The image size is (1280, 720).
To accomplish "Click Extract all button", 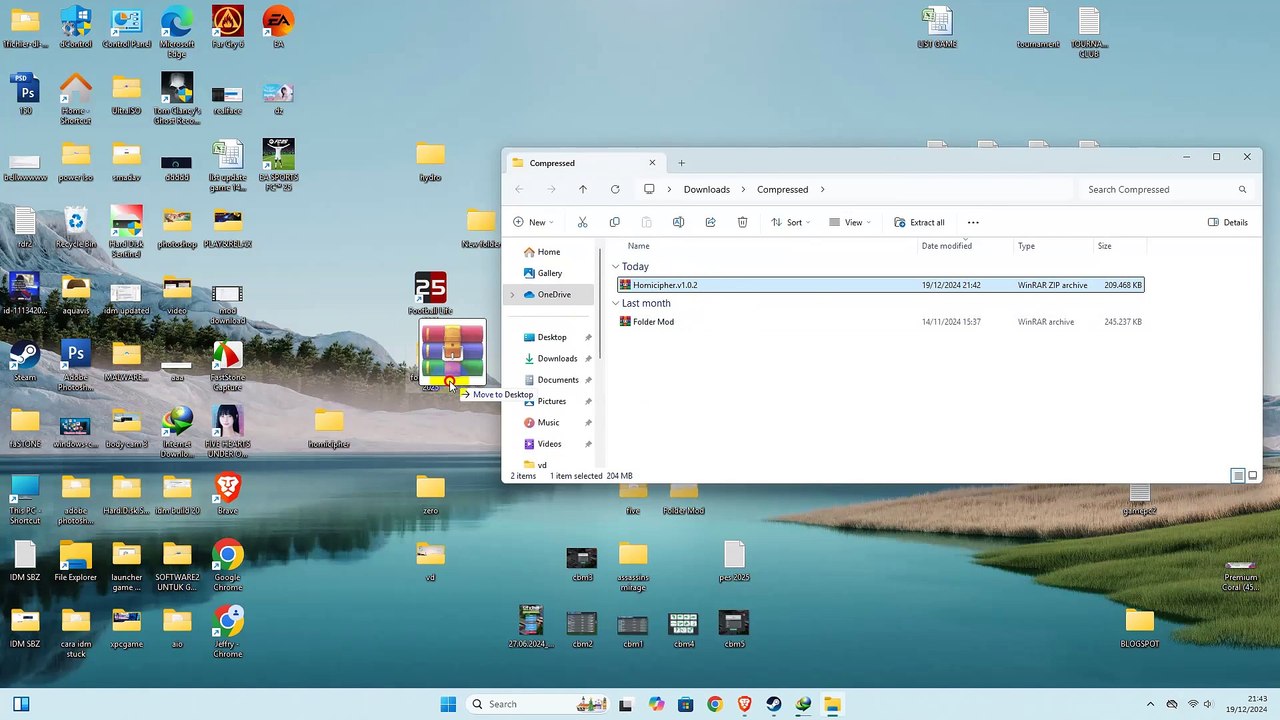I will coord(919,222).
